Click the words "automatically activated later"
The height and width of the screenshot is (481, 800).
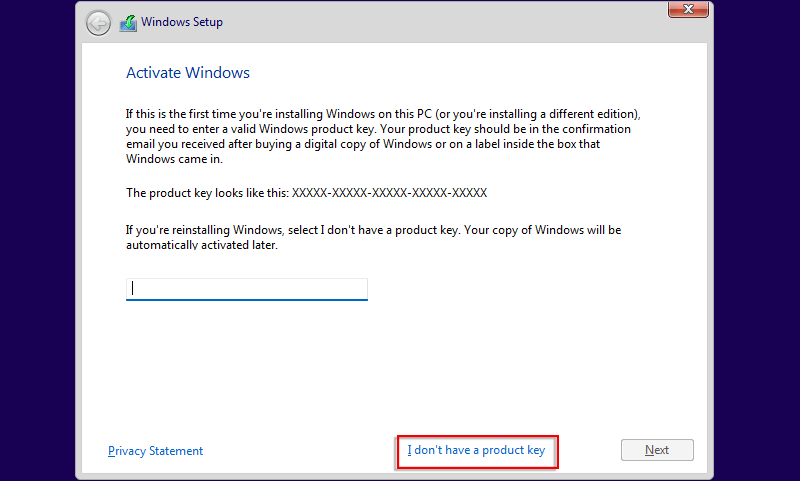click(201, 245)
